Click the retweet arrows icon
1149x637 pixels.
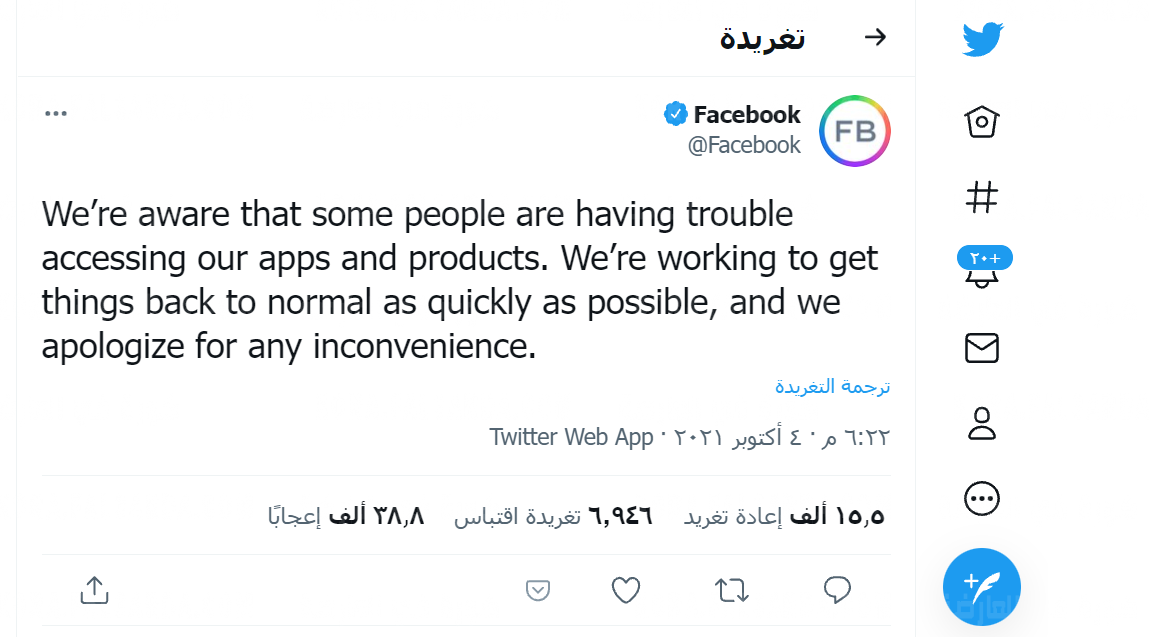coord(731,590)
